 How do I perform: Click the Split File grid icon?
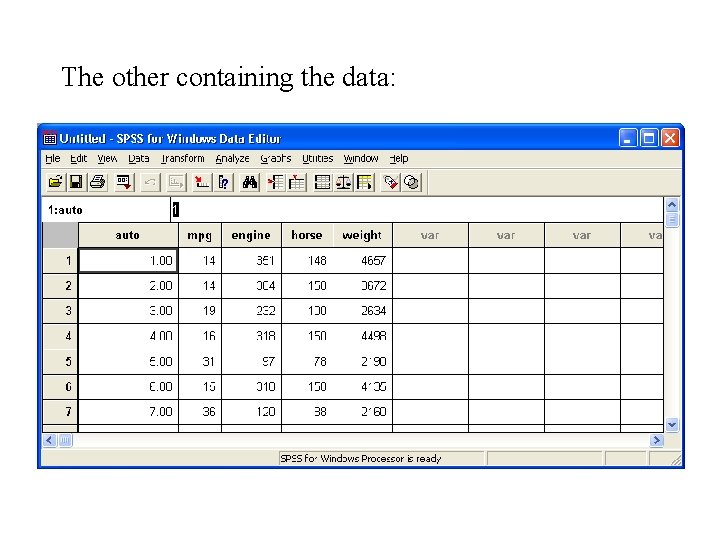point(322,182)
